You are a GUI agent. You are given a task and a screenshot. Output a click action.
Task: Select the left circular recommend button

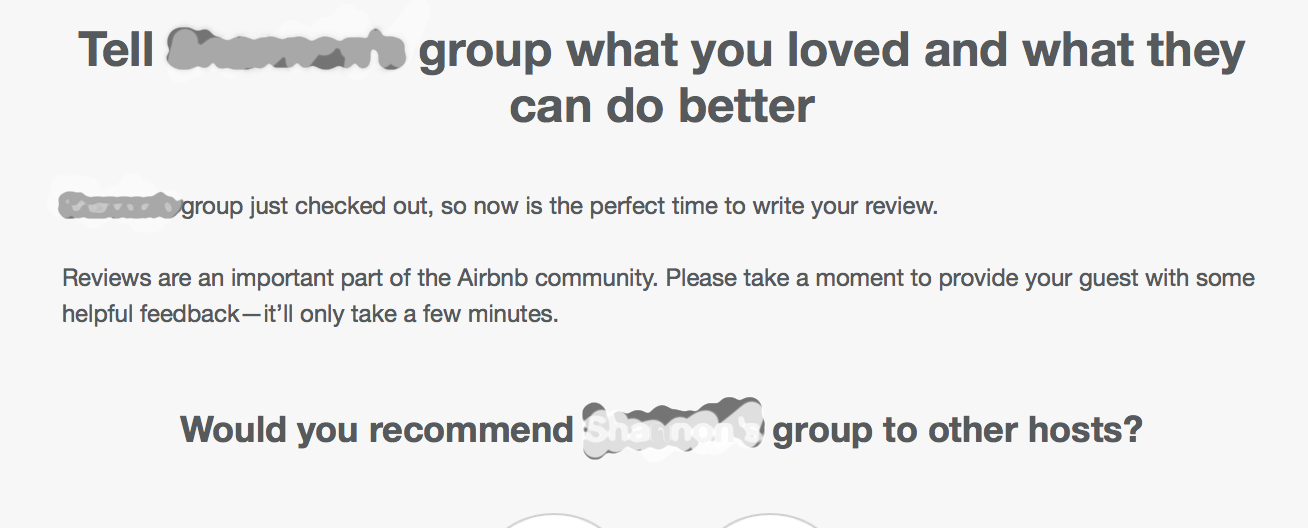click(553, 521)
